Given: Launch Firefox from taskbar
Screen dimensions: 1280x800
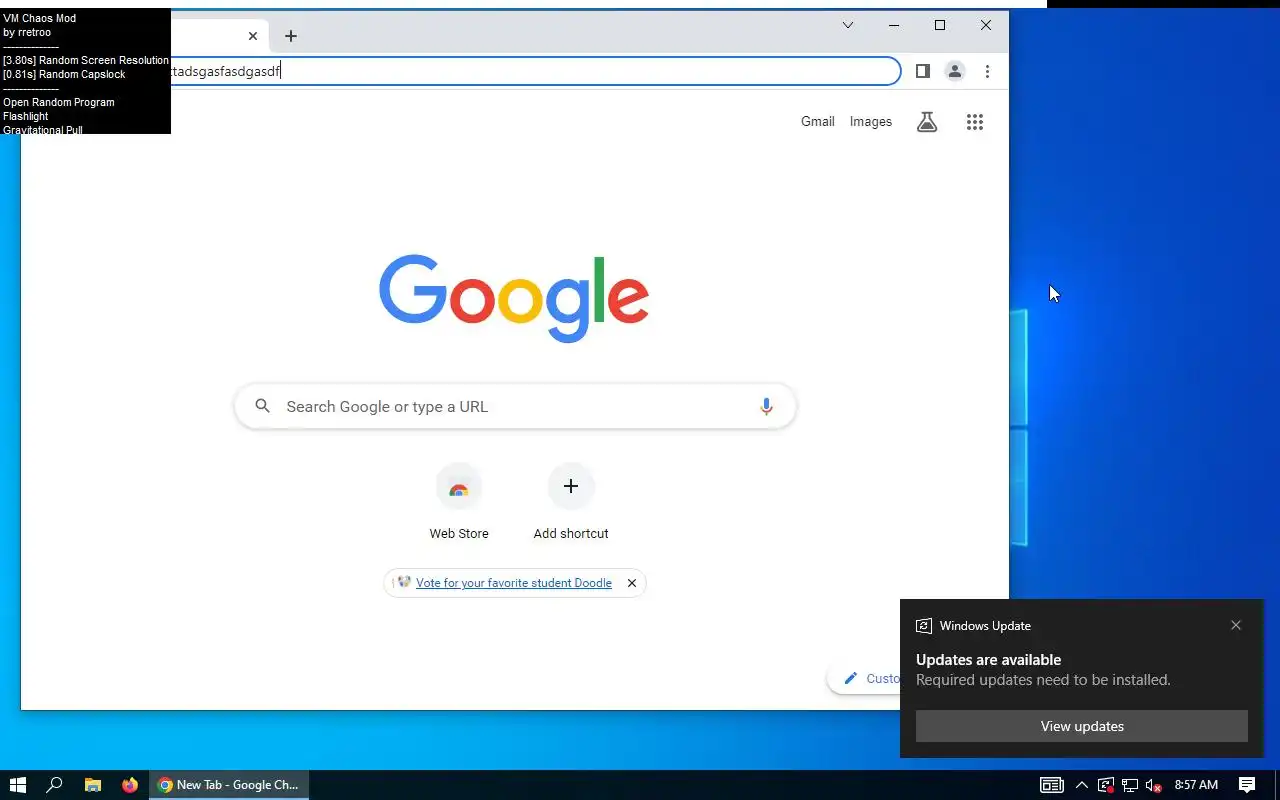Looking at the screenshot, I should tap(130, 785).
